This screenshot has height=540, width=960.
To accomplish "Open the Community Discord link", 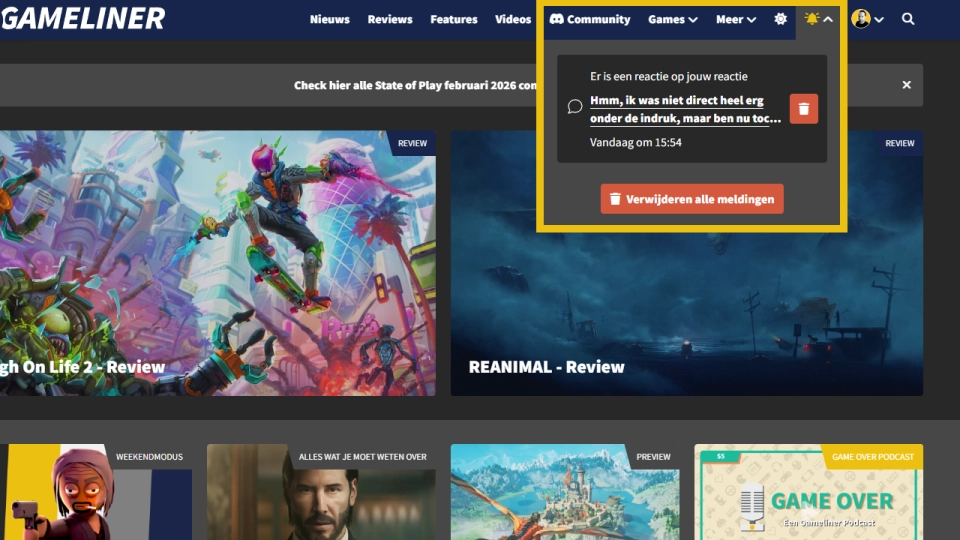I will point(590,20).
